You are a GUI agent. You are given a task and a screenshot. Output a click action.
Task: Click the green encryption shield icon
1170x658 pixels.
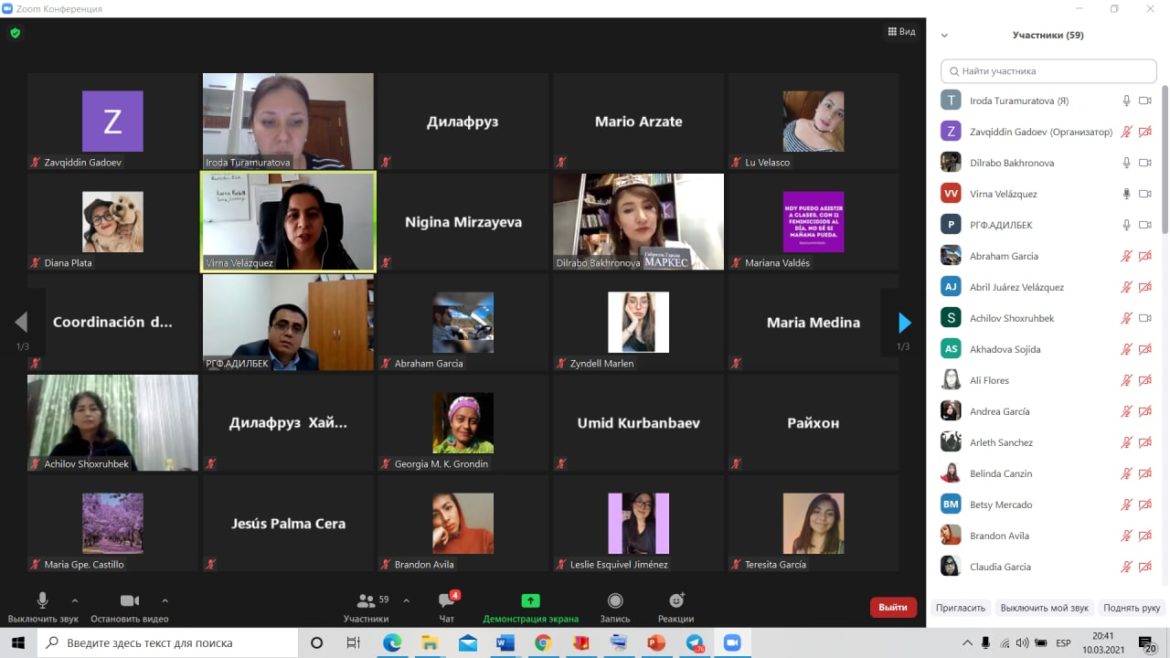15,33
